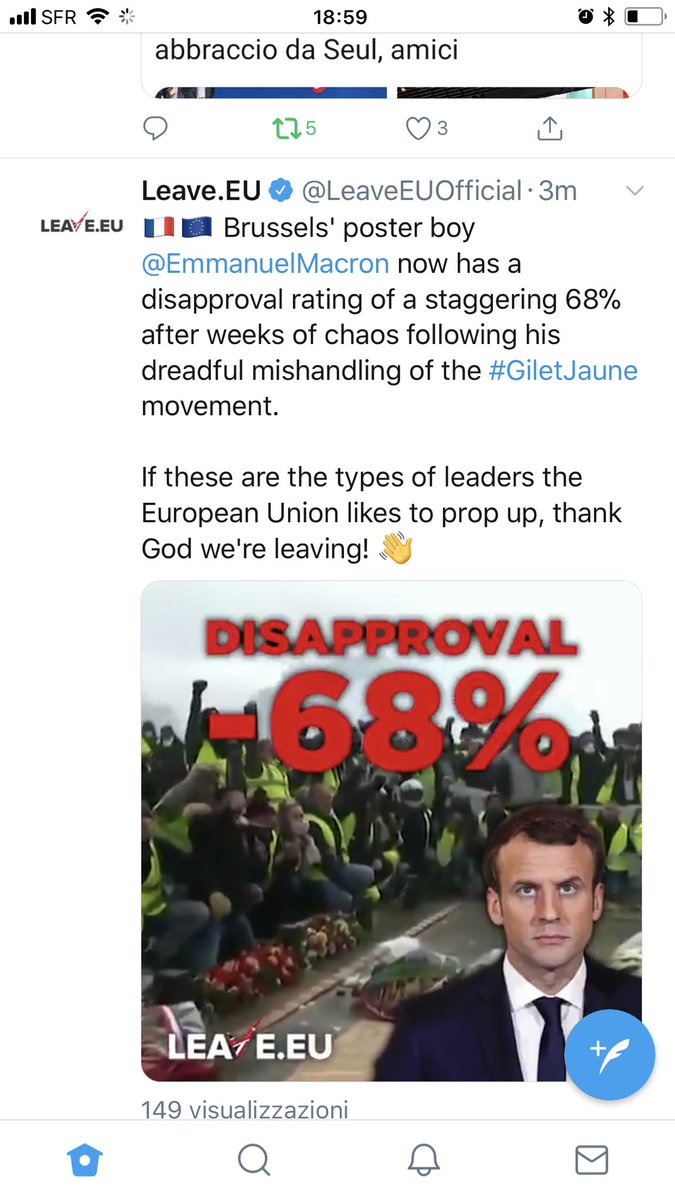Share the tweet via share icon

point(549,129)
